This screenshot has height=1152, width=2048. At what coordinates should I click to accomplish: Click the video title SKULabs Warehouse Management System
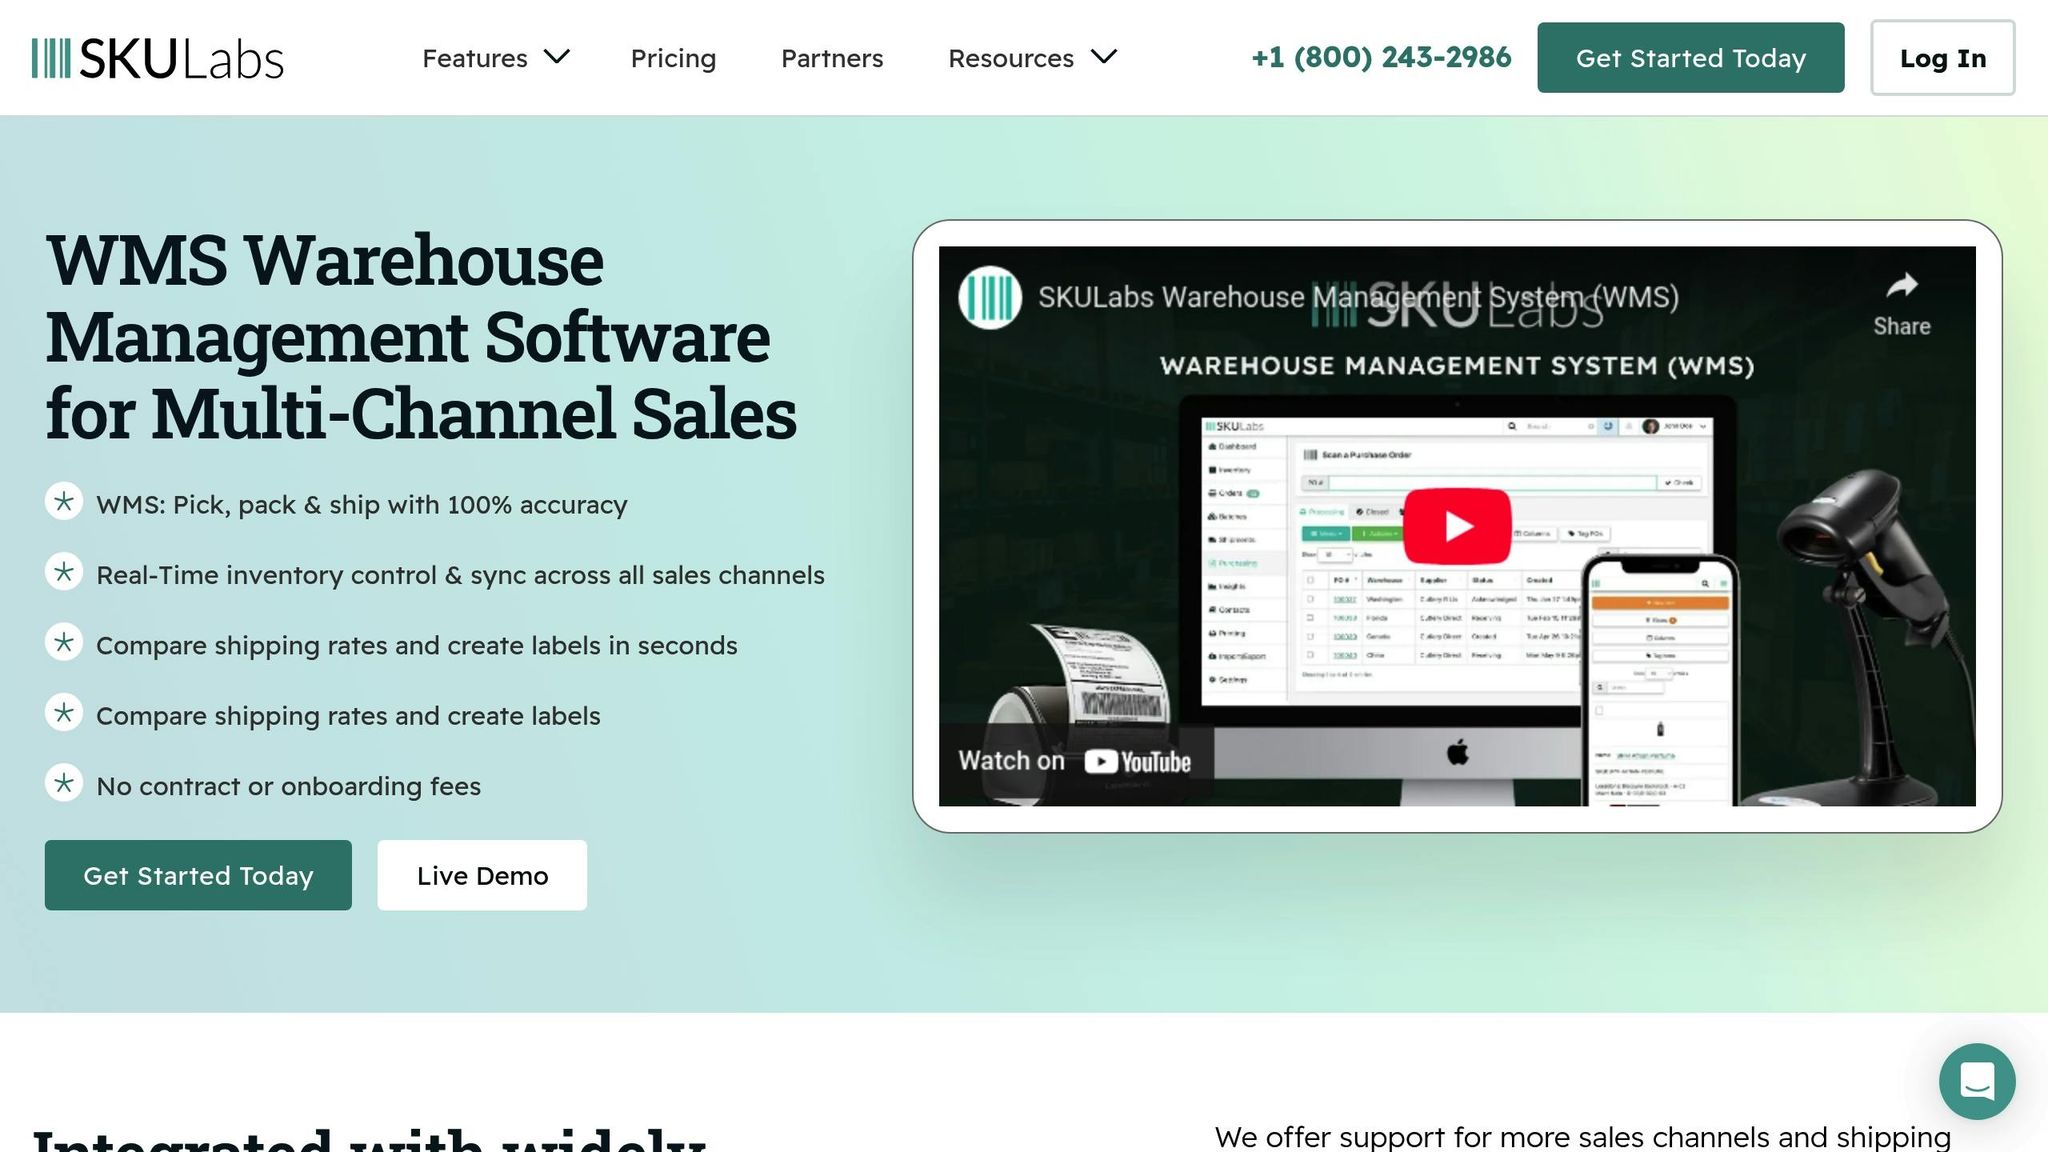(x=1358, y=297)
